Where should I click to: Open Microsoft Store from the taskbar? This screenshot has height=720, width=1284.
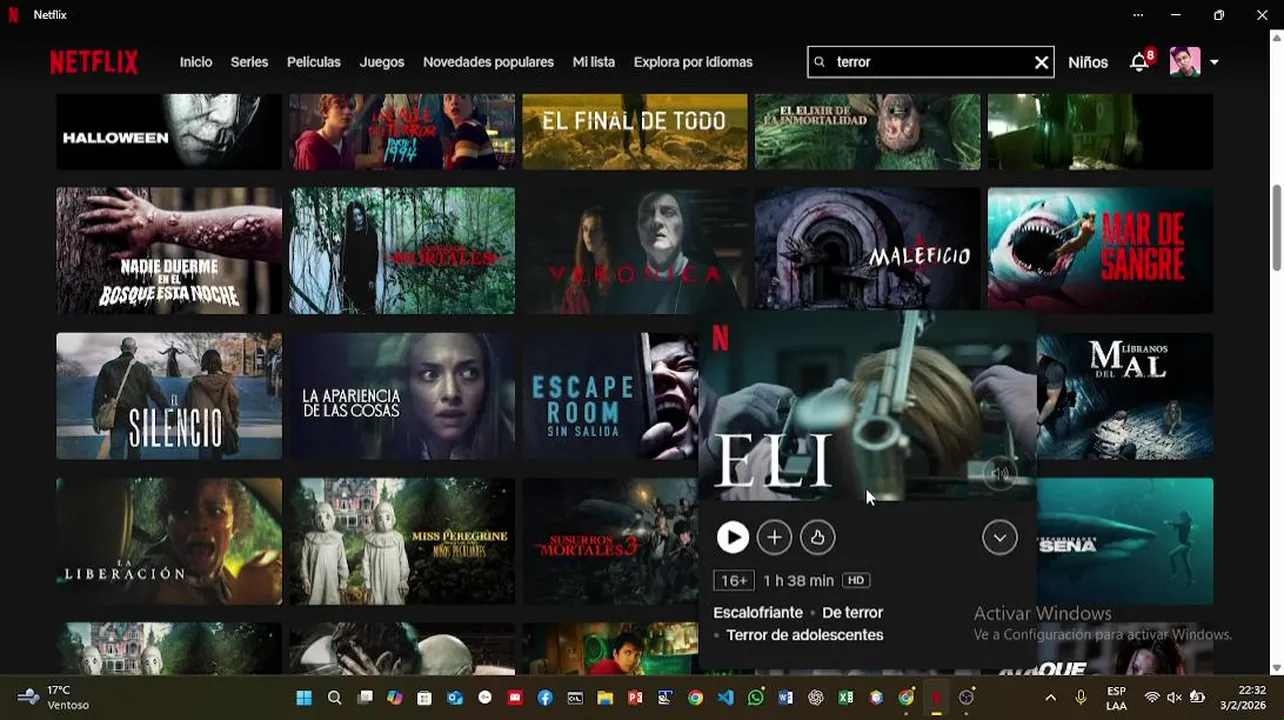(x=425, y=698)
